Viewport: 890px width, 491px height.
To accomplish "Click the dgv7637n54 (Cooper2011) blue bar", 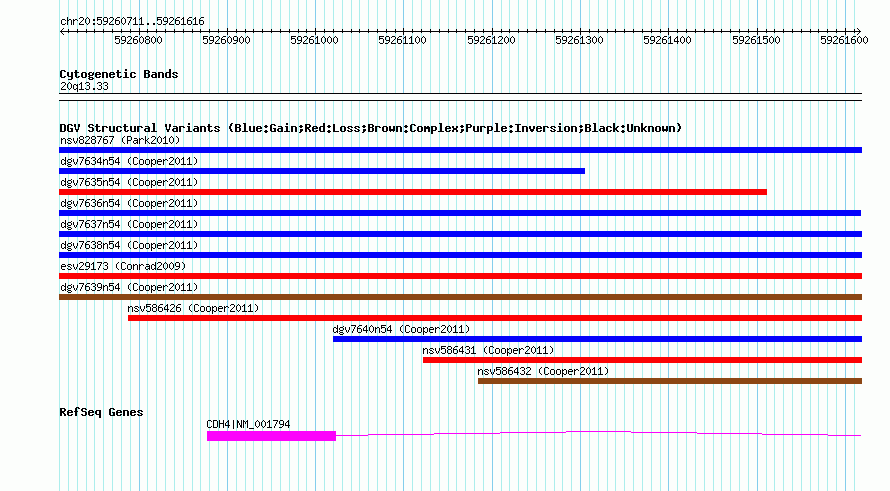I will pyautogui.click(x=460, y=234).
